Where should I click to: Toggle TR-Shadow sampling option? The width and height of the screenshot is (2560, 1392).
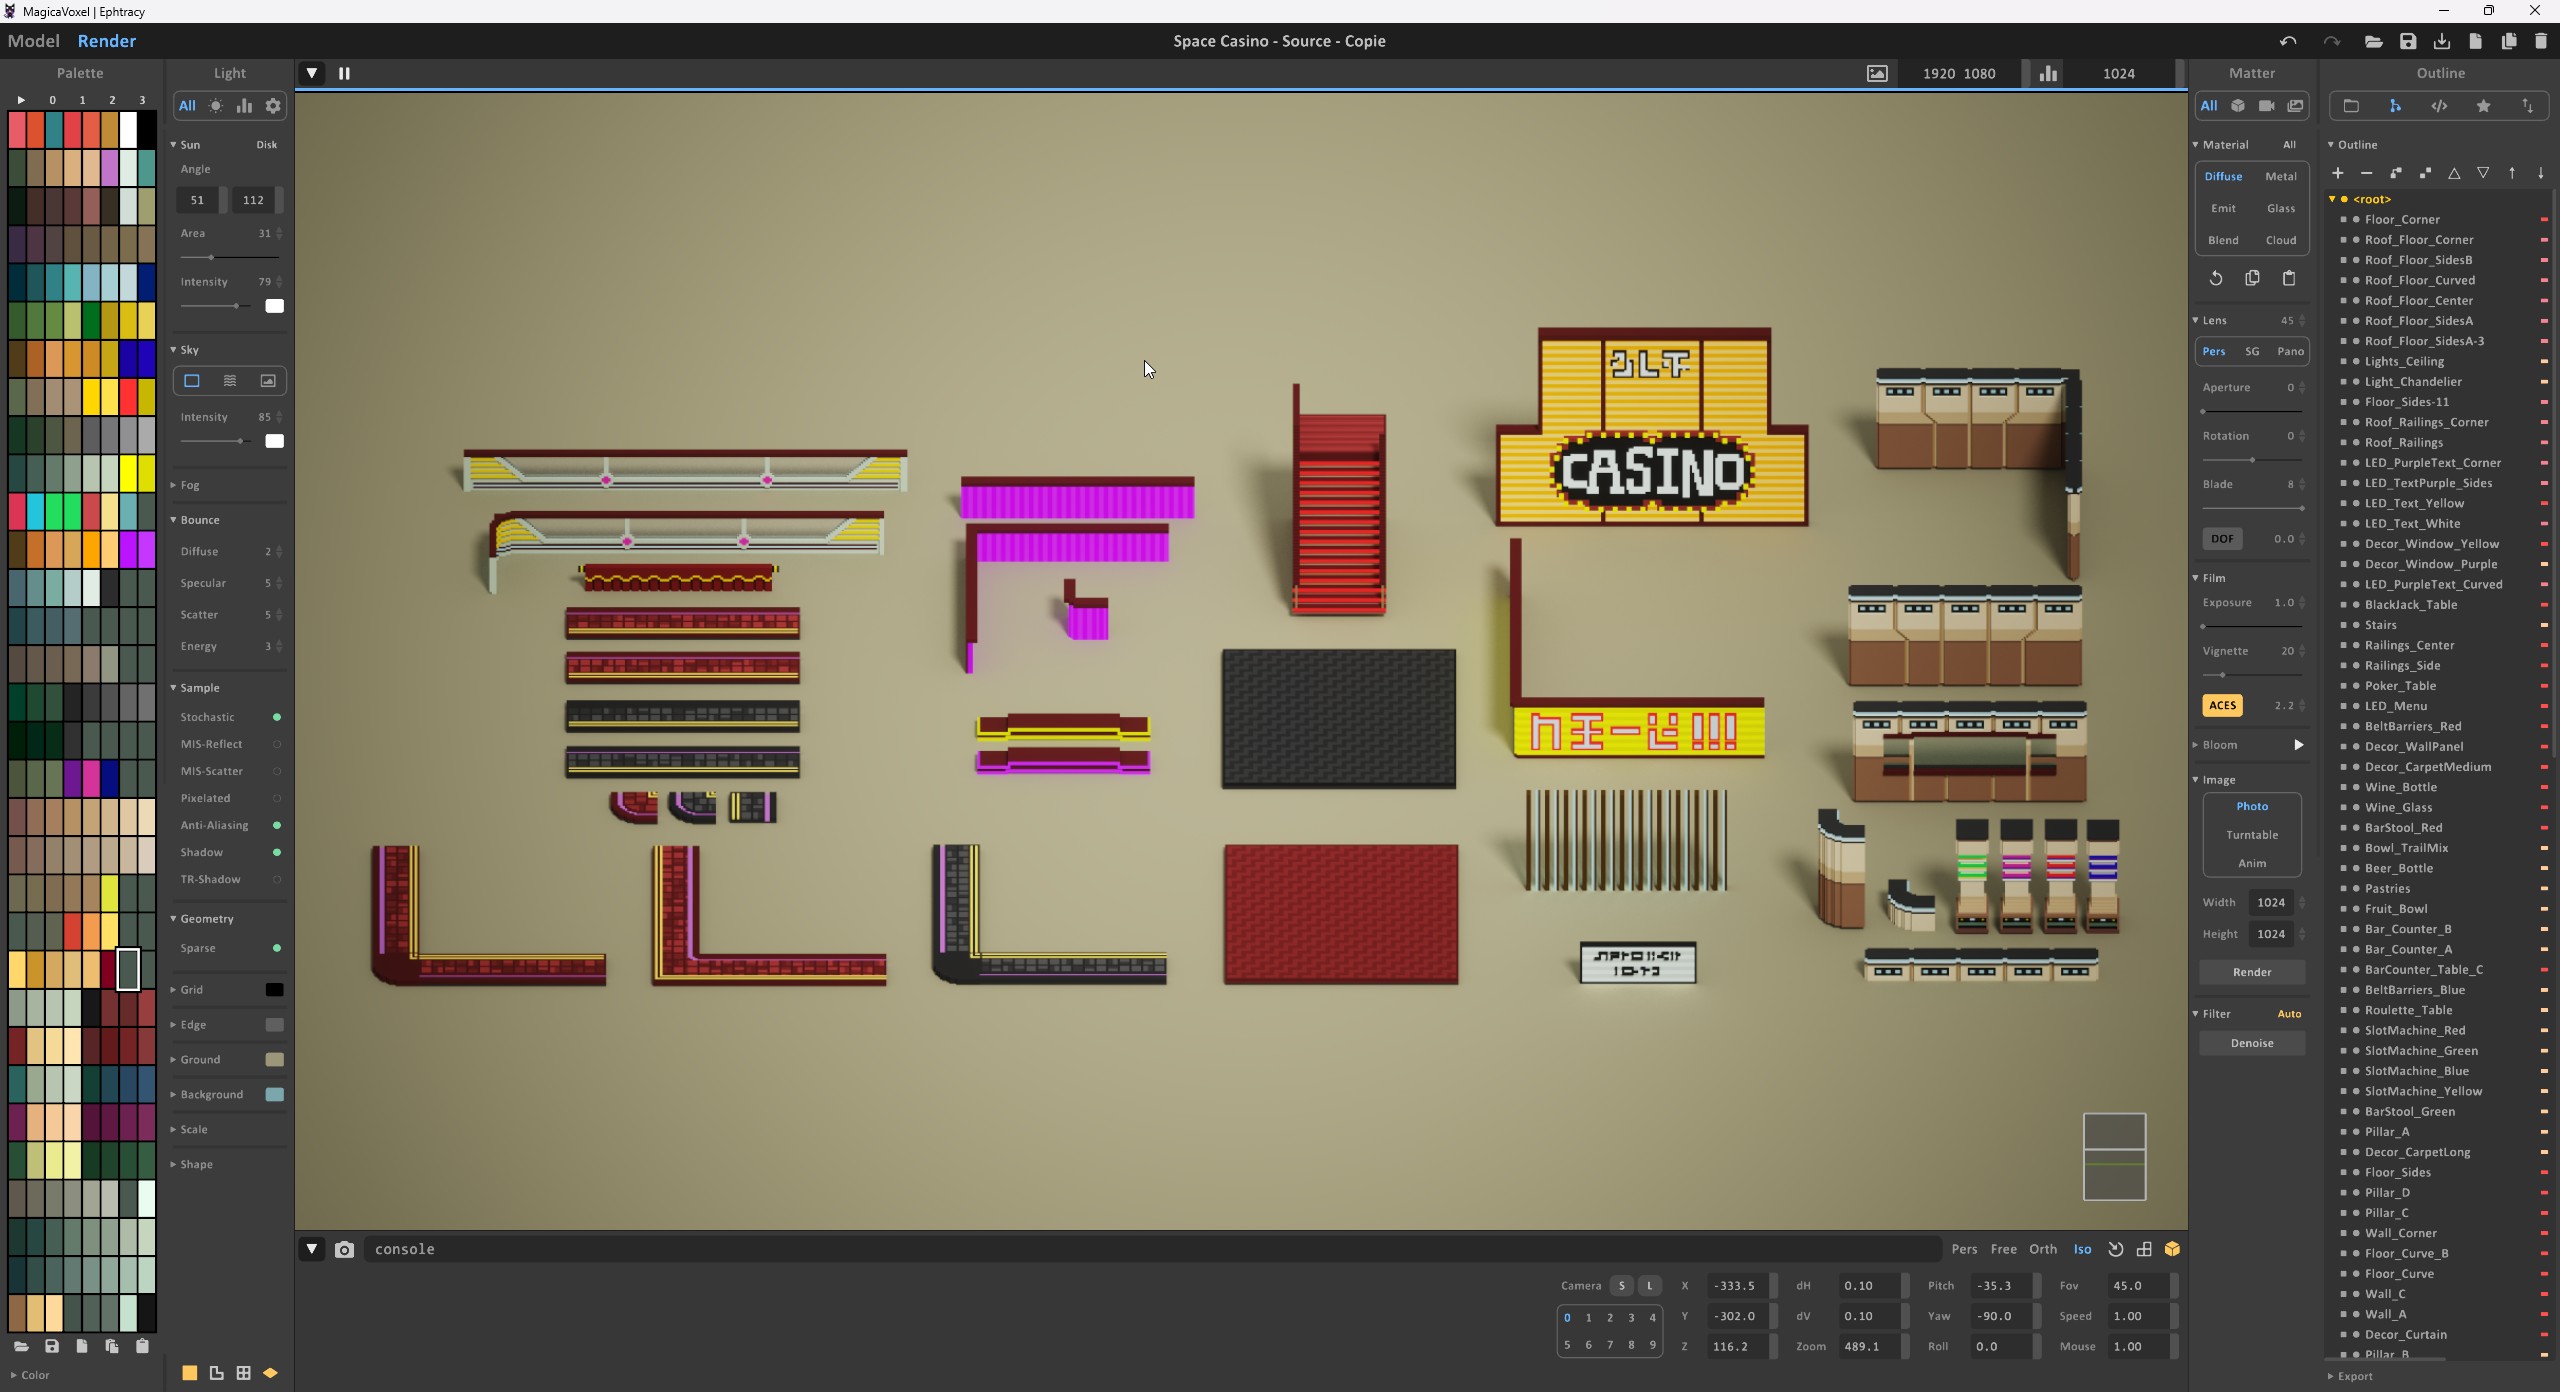coord(277,879)
